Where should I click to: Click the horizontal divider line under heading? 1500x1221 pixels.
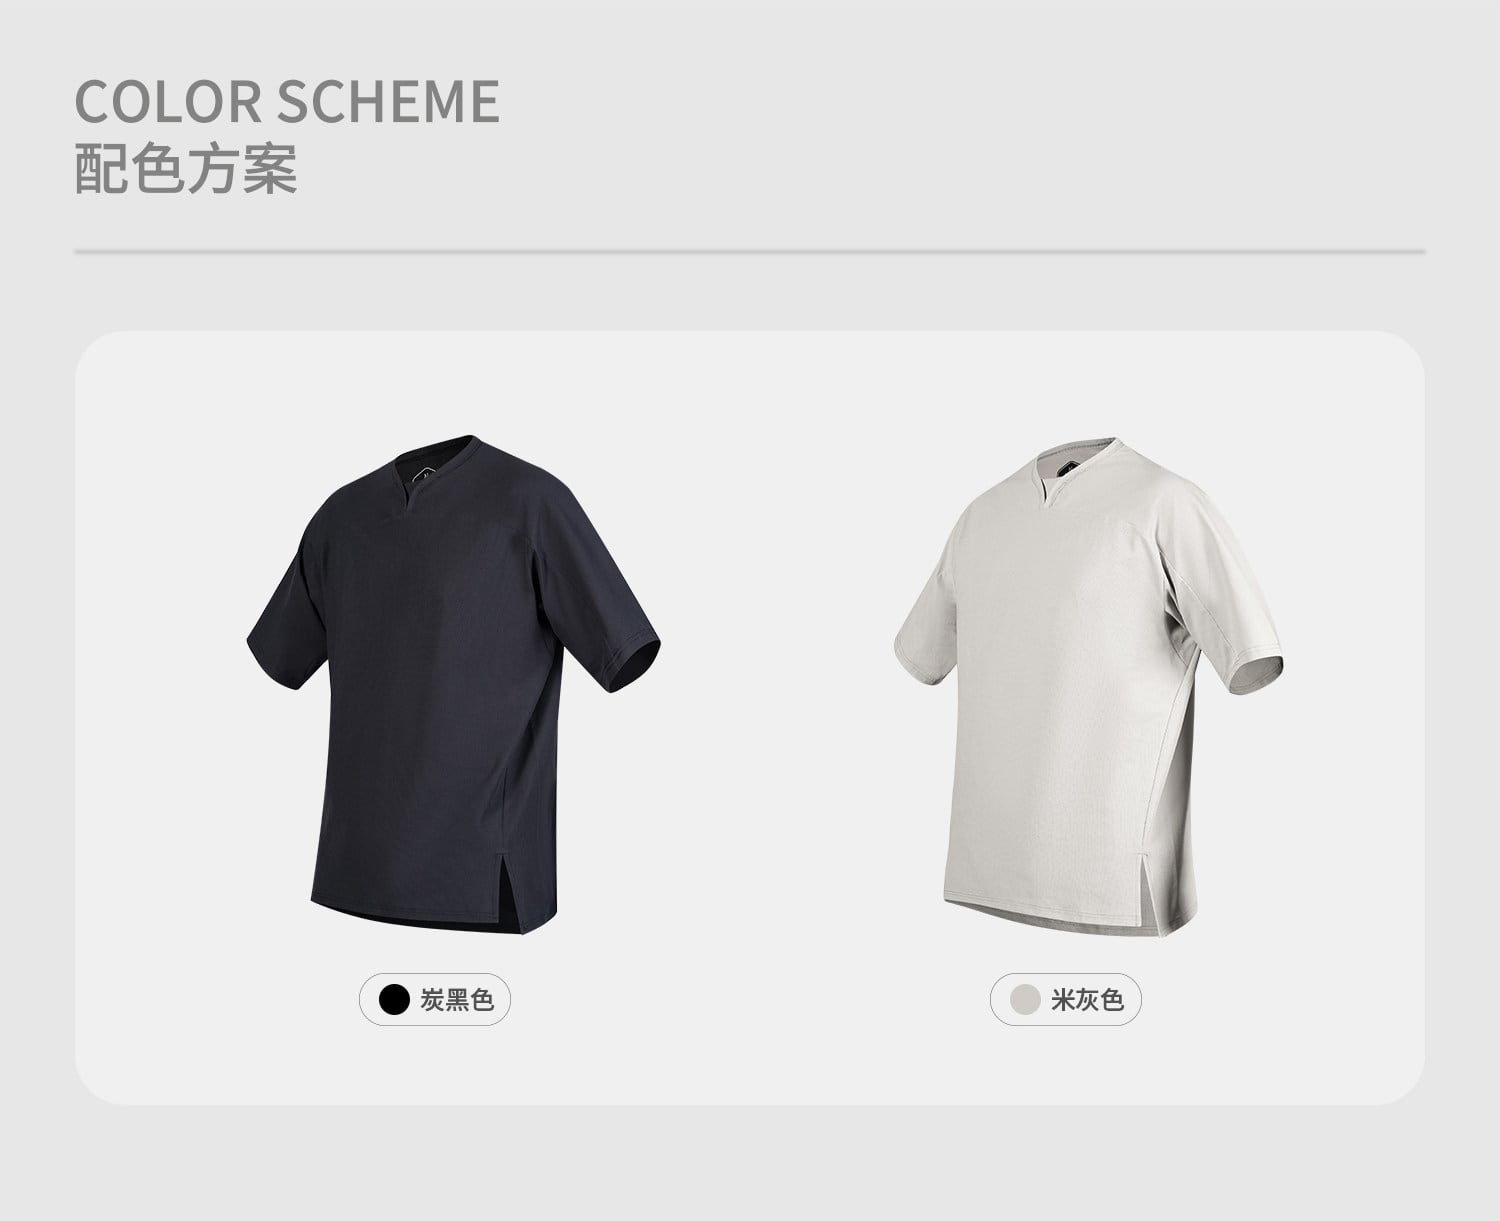(x=749, y=252)
